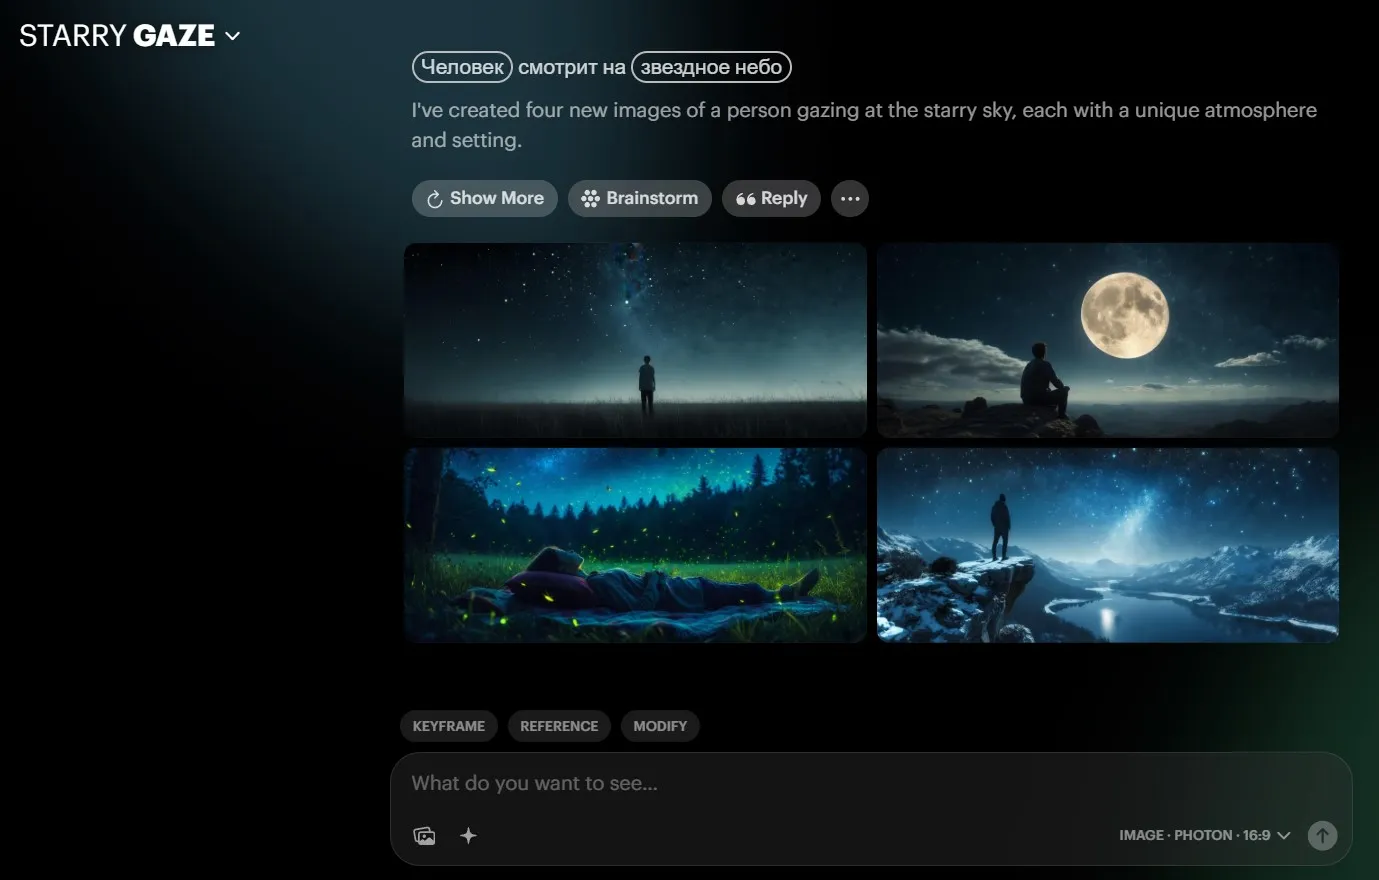Open the three-dot more options menu
Viewport: 1379px width, 880px height.
click(850, 198)
